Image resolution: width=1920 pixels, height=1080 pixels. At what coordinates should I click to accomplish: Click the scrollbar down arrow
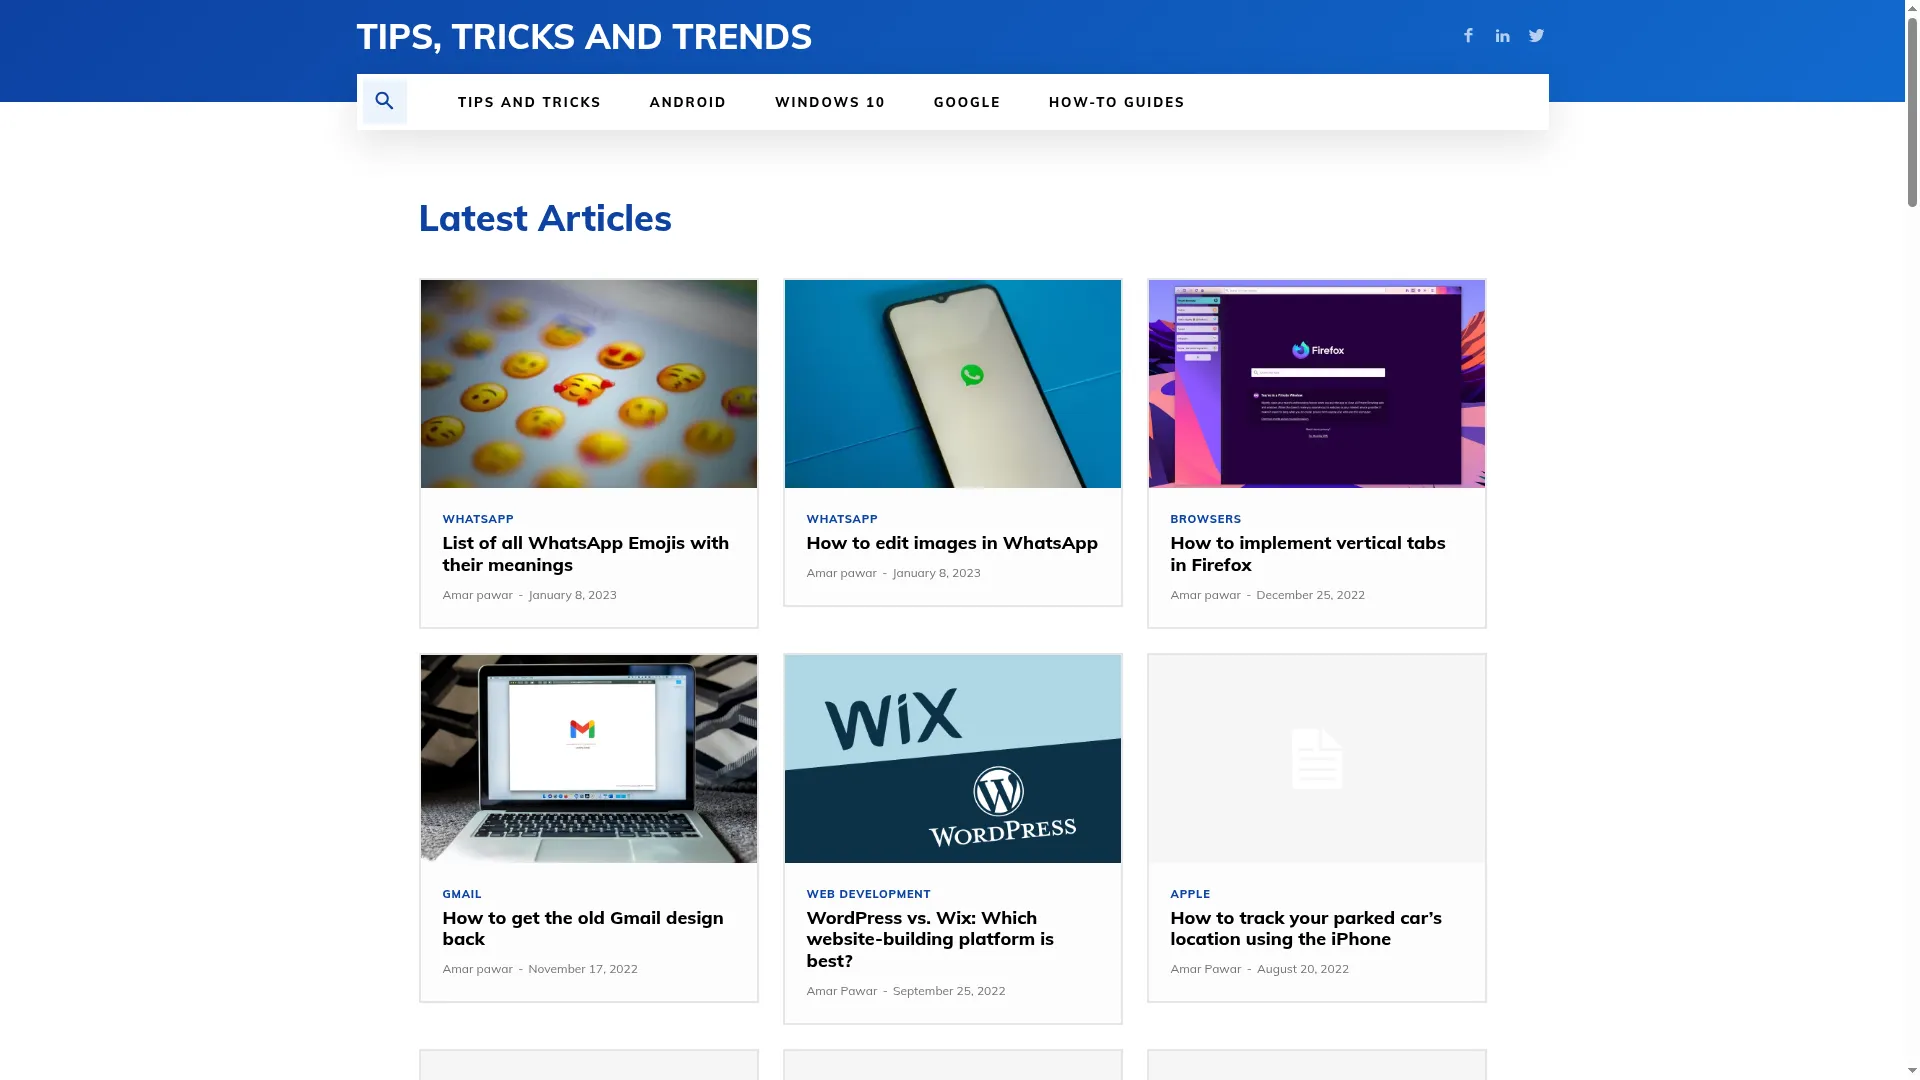(1912, 1072)
